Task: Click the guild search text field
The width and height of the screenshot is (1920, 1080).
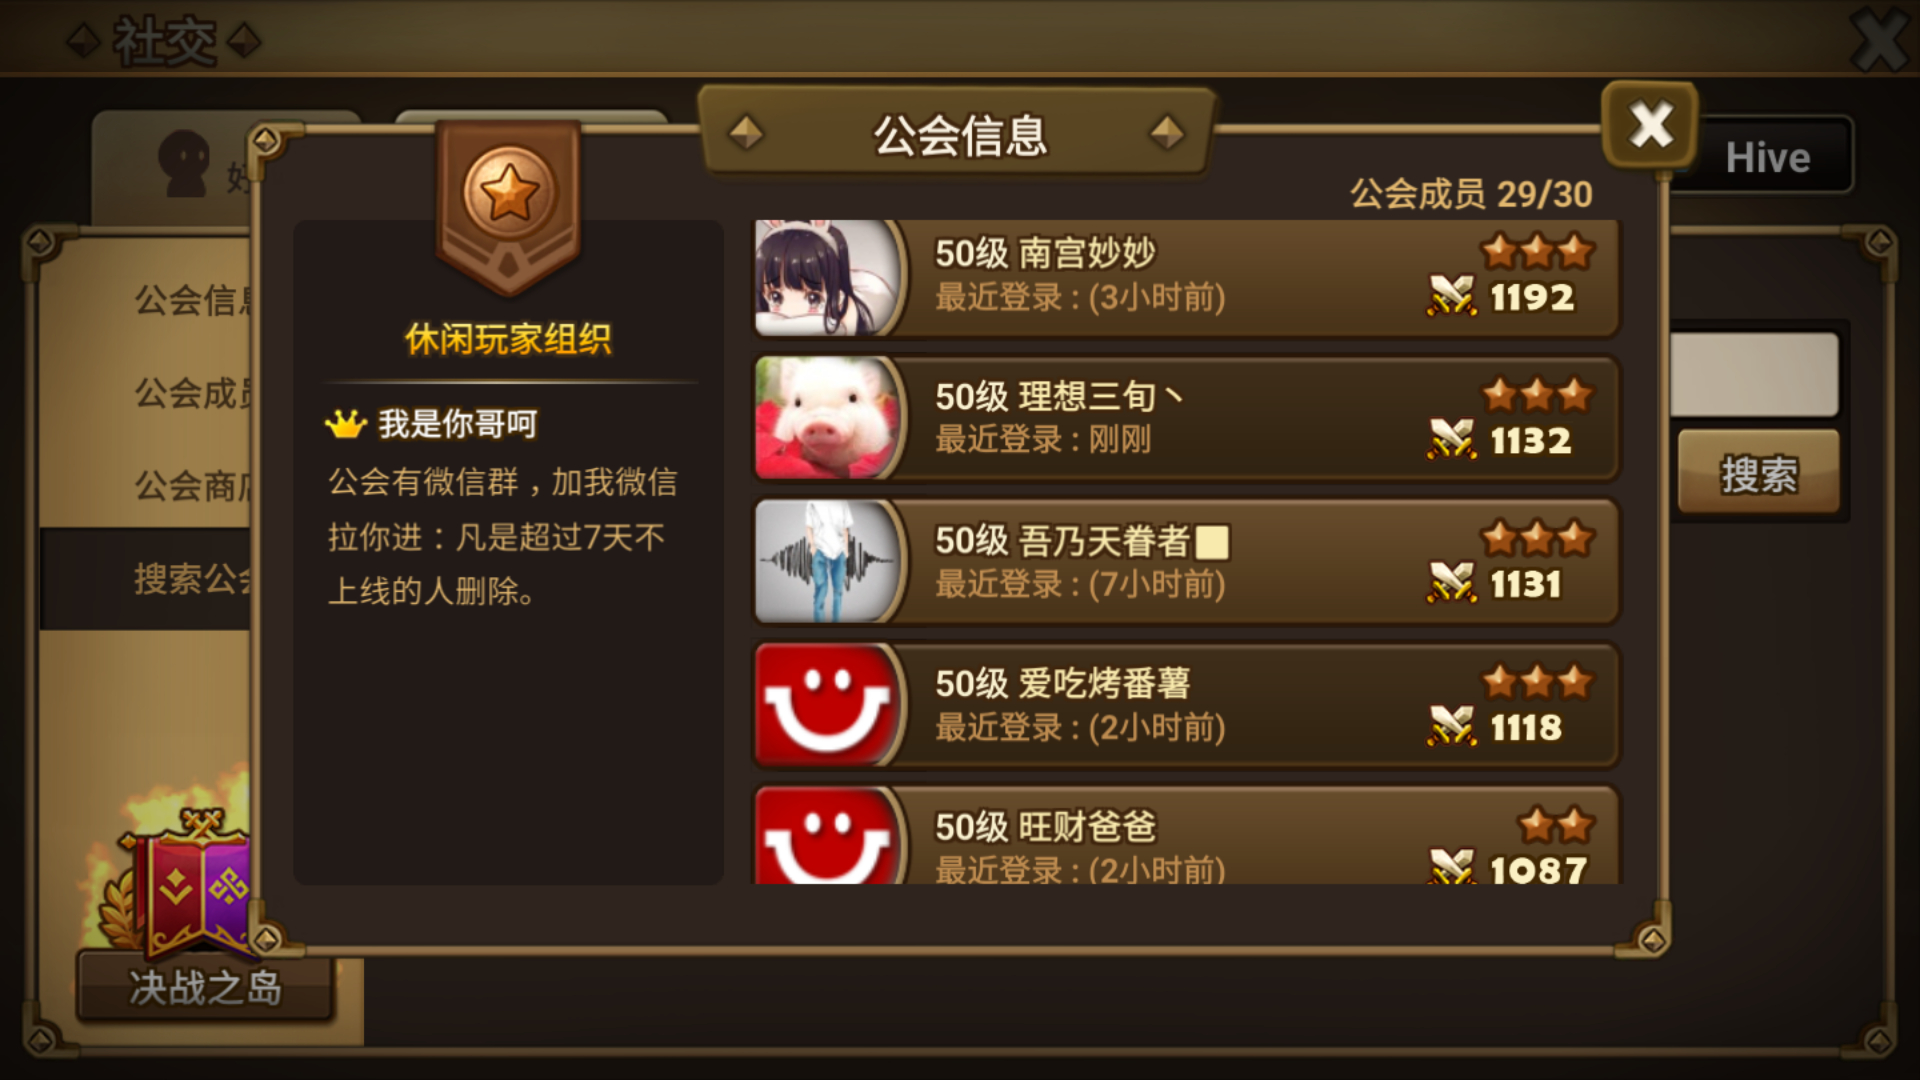Action: [x=1754, y=374]
